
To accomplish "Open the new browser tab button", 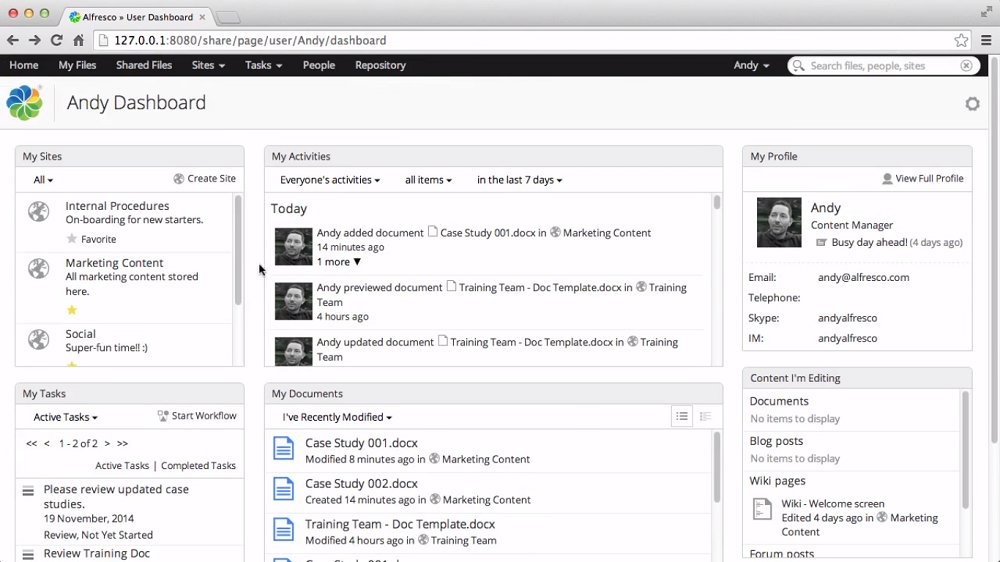I will (228, 17).
